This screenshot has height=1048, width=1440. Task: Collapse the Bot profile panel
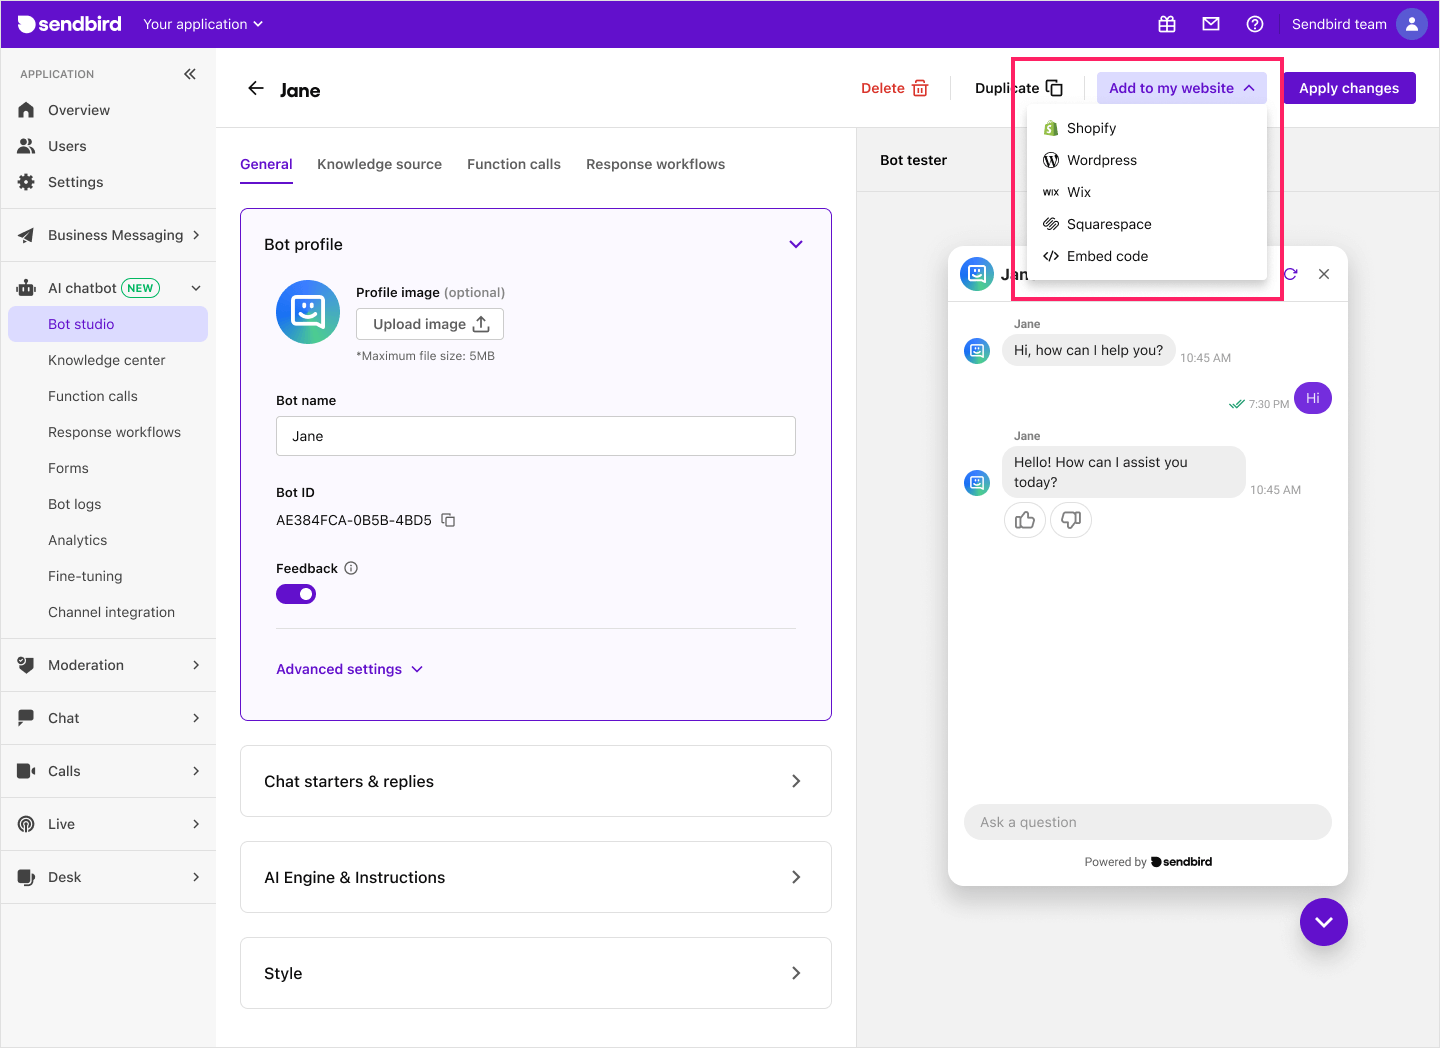point(796,244)
